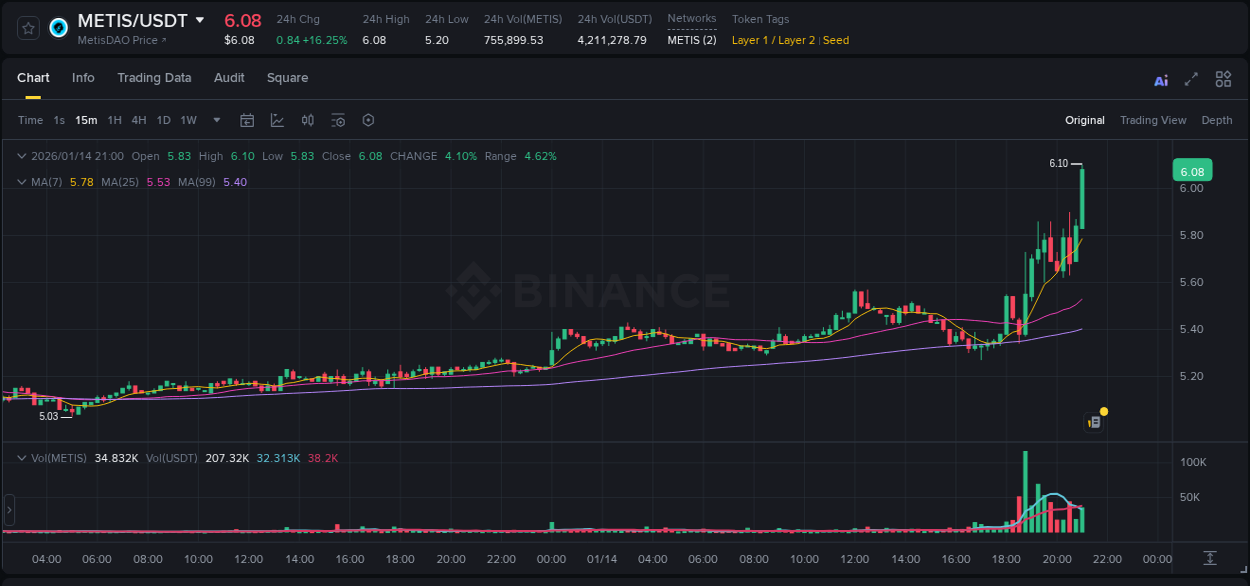Expand chart with the fullscreen diagonal-arrows icon
Viewport: 1250px width, 586px height.
(1191, 78)
